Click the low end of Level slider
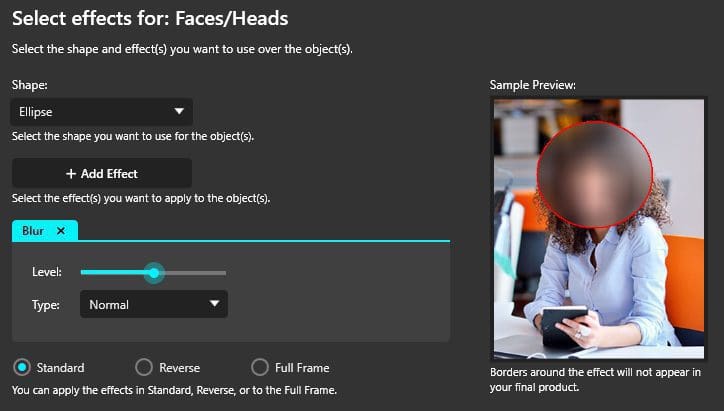Screen dimensions: 724x411 click(84, 273)
